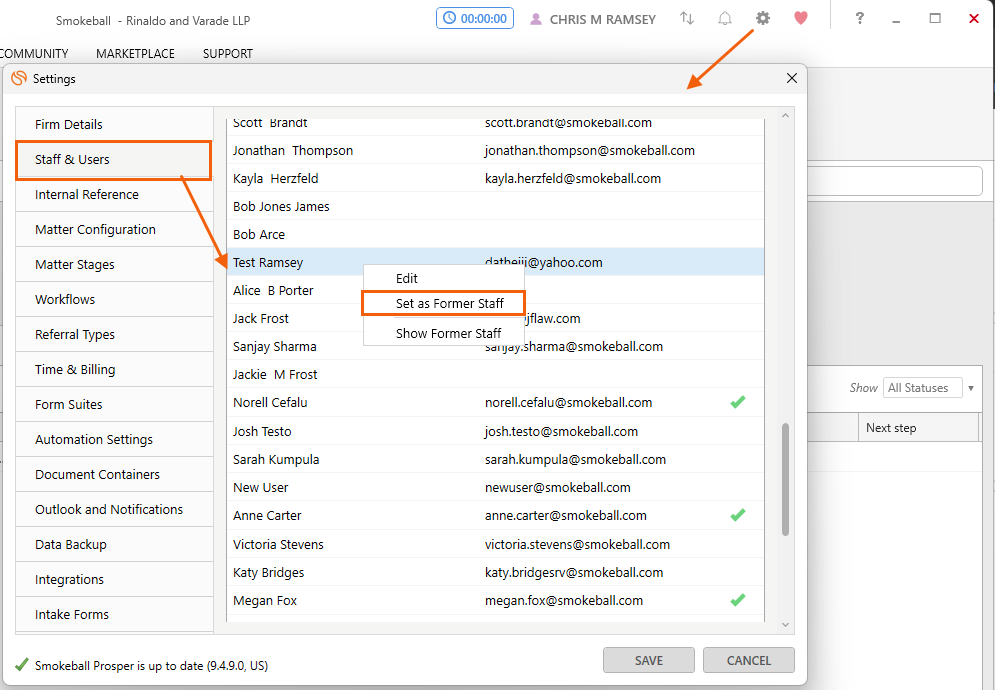Viewport: 995px width, 690px height.
Task: Click the sync arrows icon
Action: click(687, 18)
